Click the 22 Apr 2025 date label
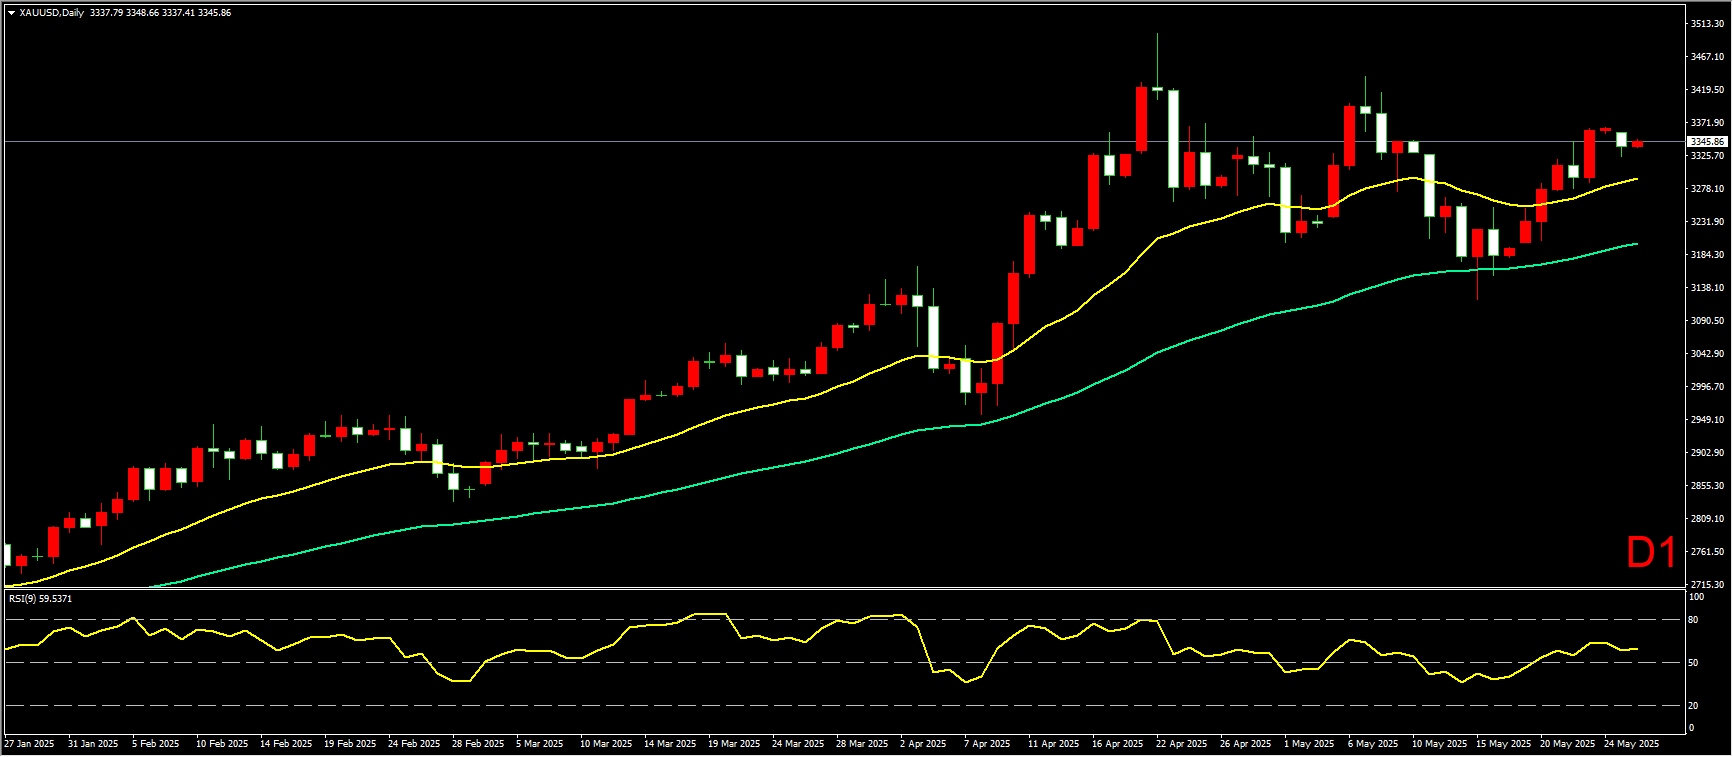 pyautogui.click(x=1182, y=744)
